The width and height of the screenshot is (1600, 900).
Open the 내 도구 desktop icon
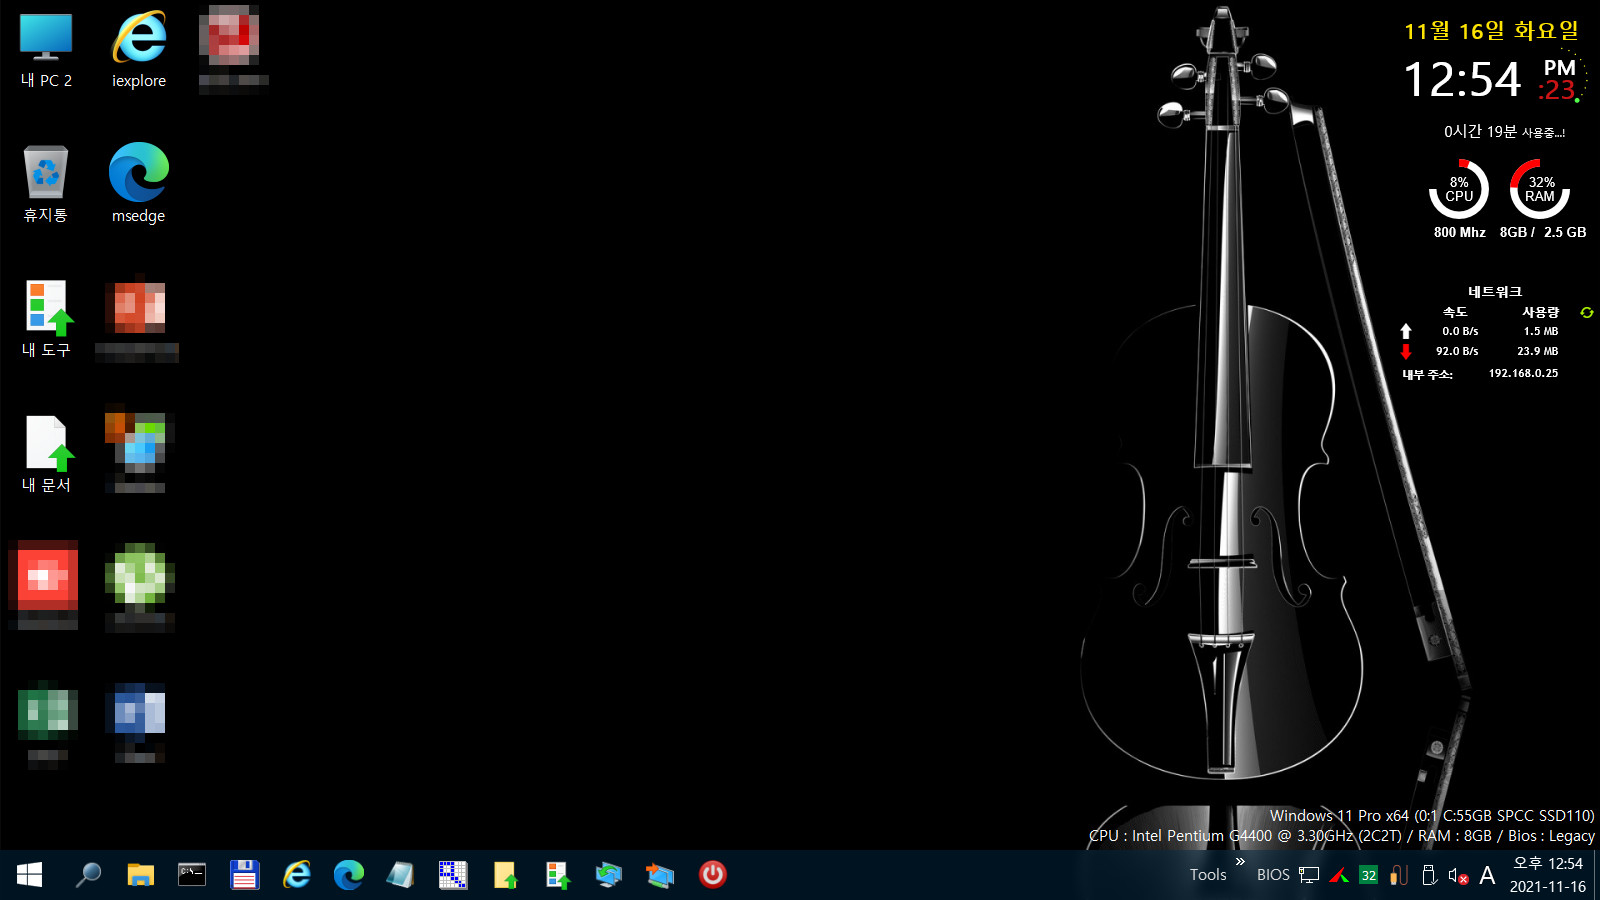[x=46, y=320]
